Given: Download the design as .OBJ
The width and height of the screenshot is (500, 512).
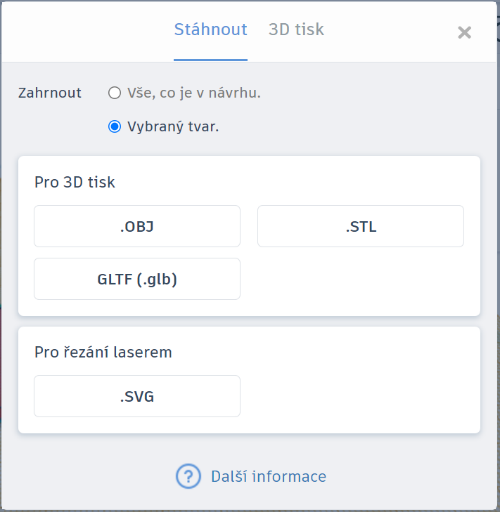Looking at the screenshot, I should (x=137, y=226).
